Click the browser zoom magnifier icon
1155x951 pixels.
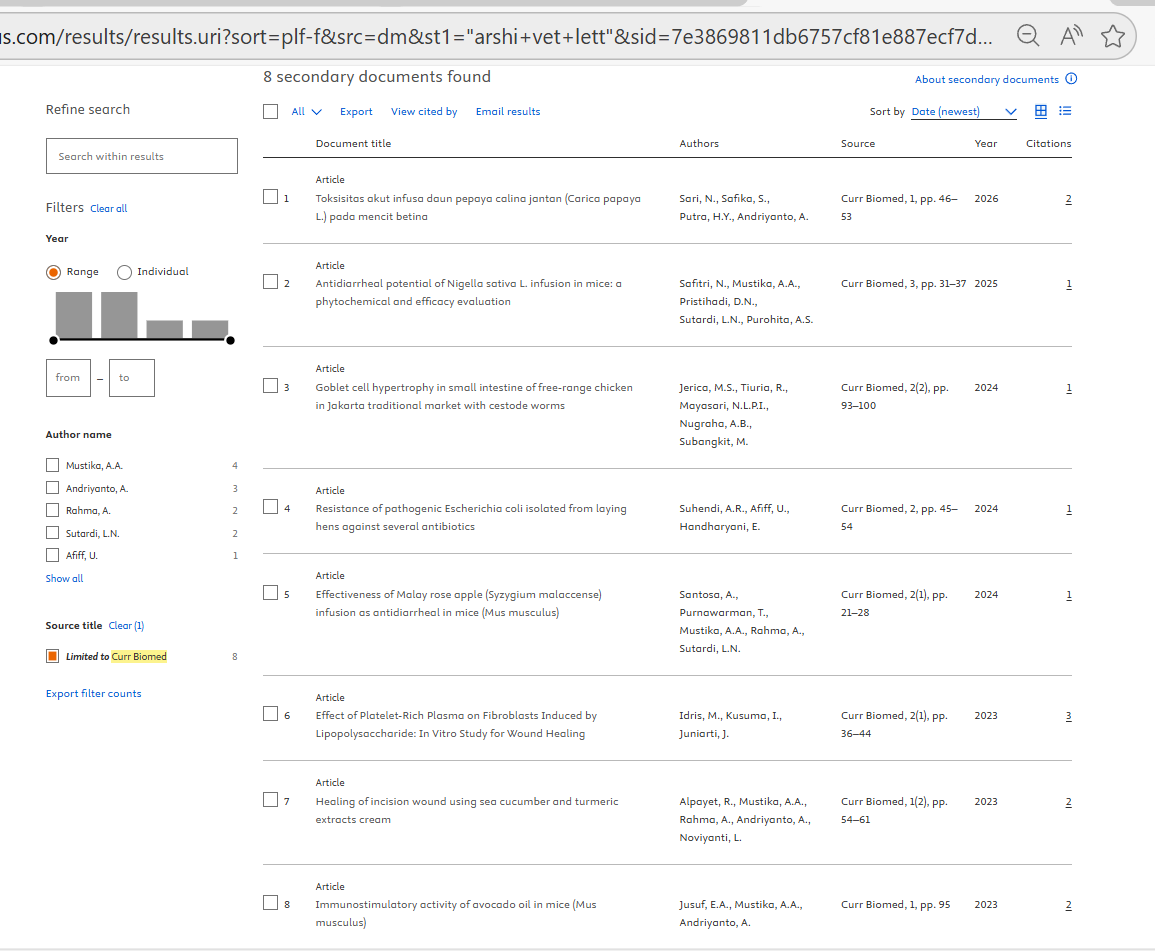[x=1027, y=36]
